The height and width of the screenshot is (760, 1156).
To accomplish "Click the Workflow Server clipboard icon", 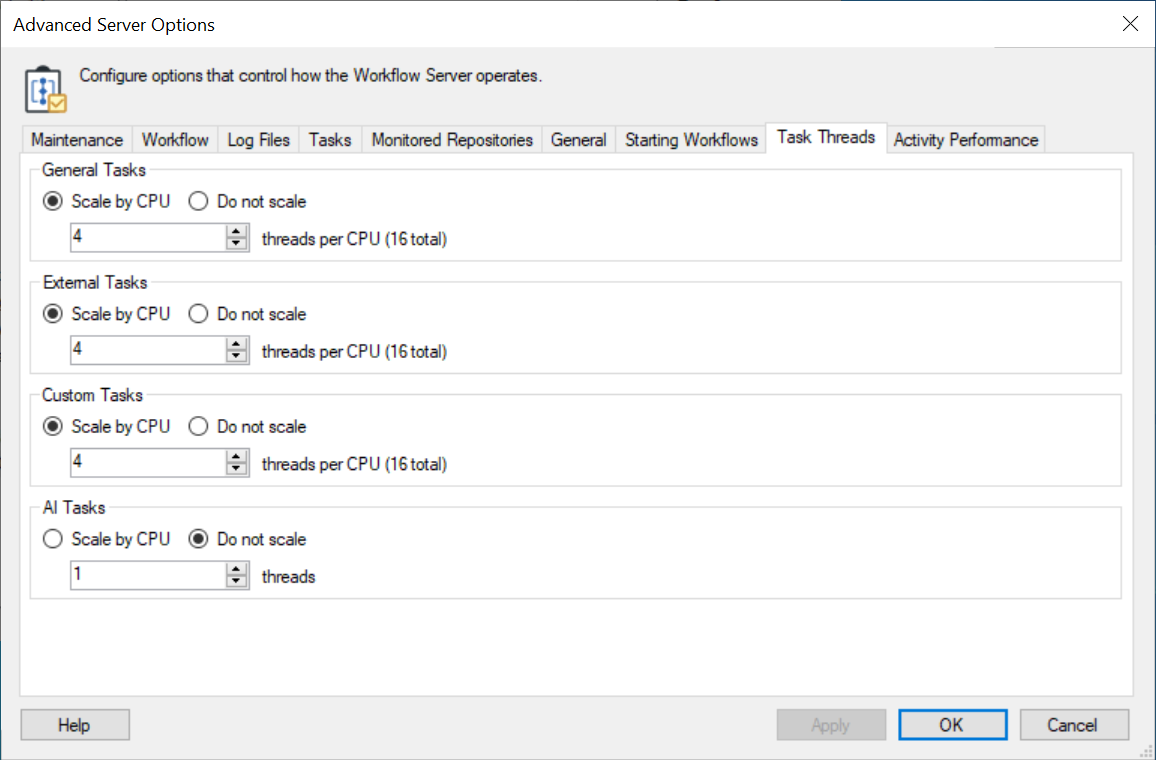I will click(45, 89).
